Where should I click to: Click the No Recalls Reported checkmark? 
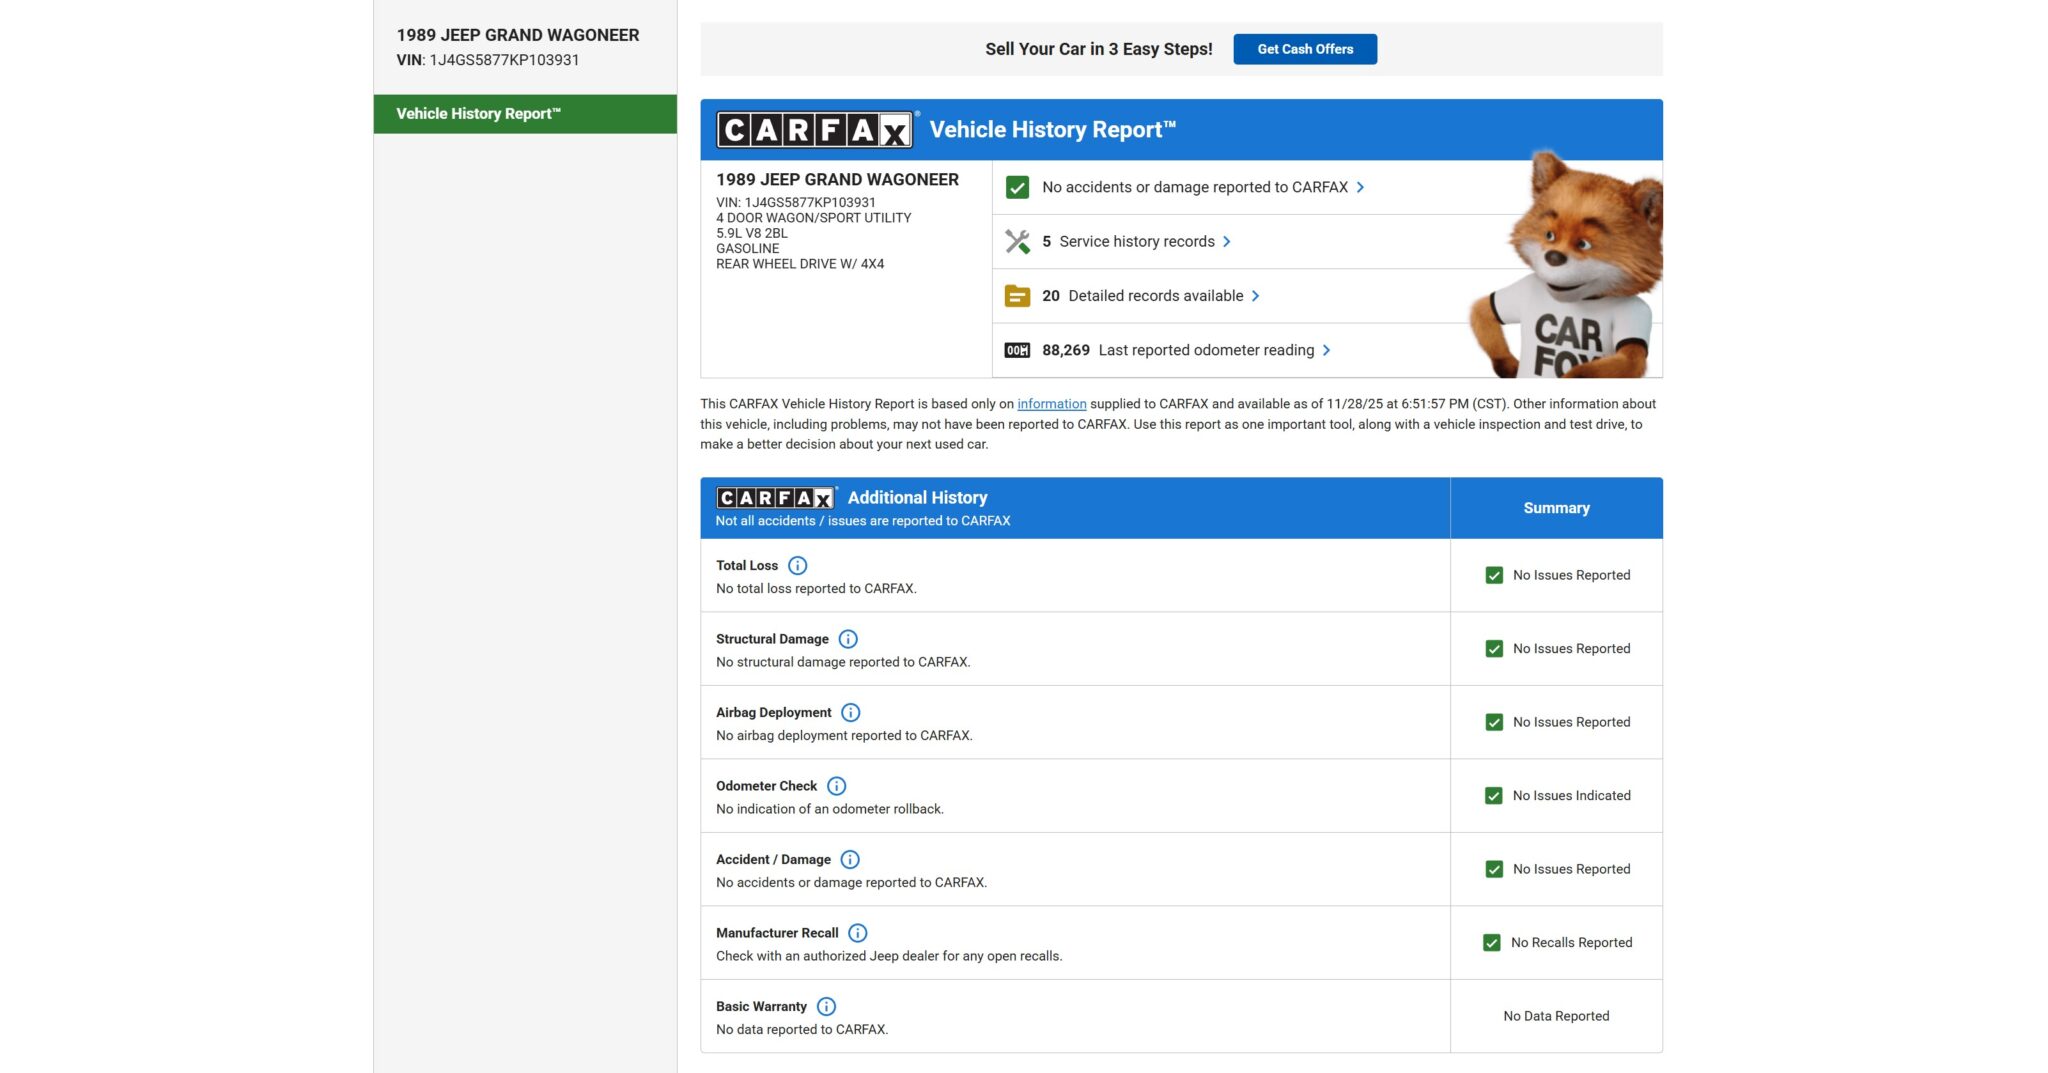coord(1491,943)
